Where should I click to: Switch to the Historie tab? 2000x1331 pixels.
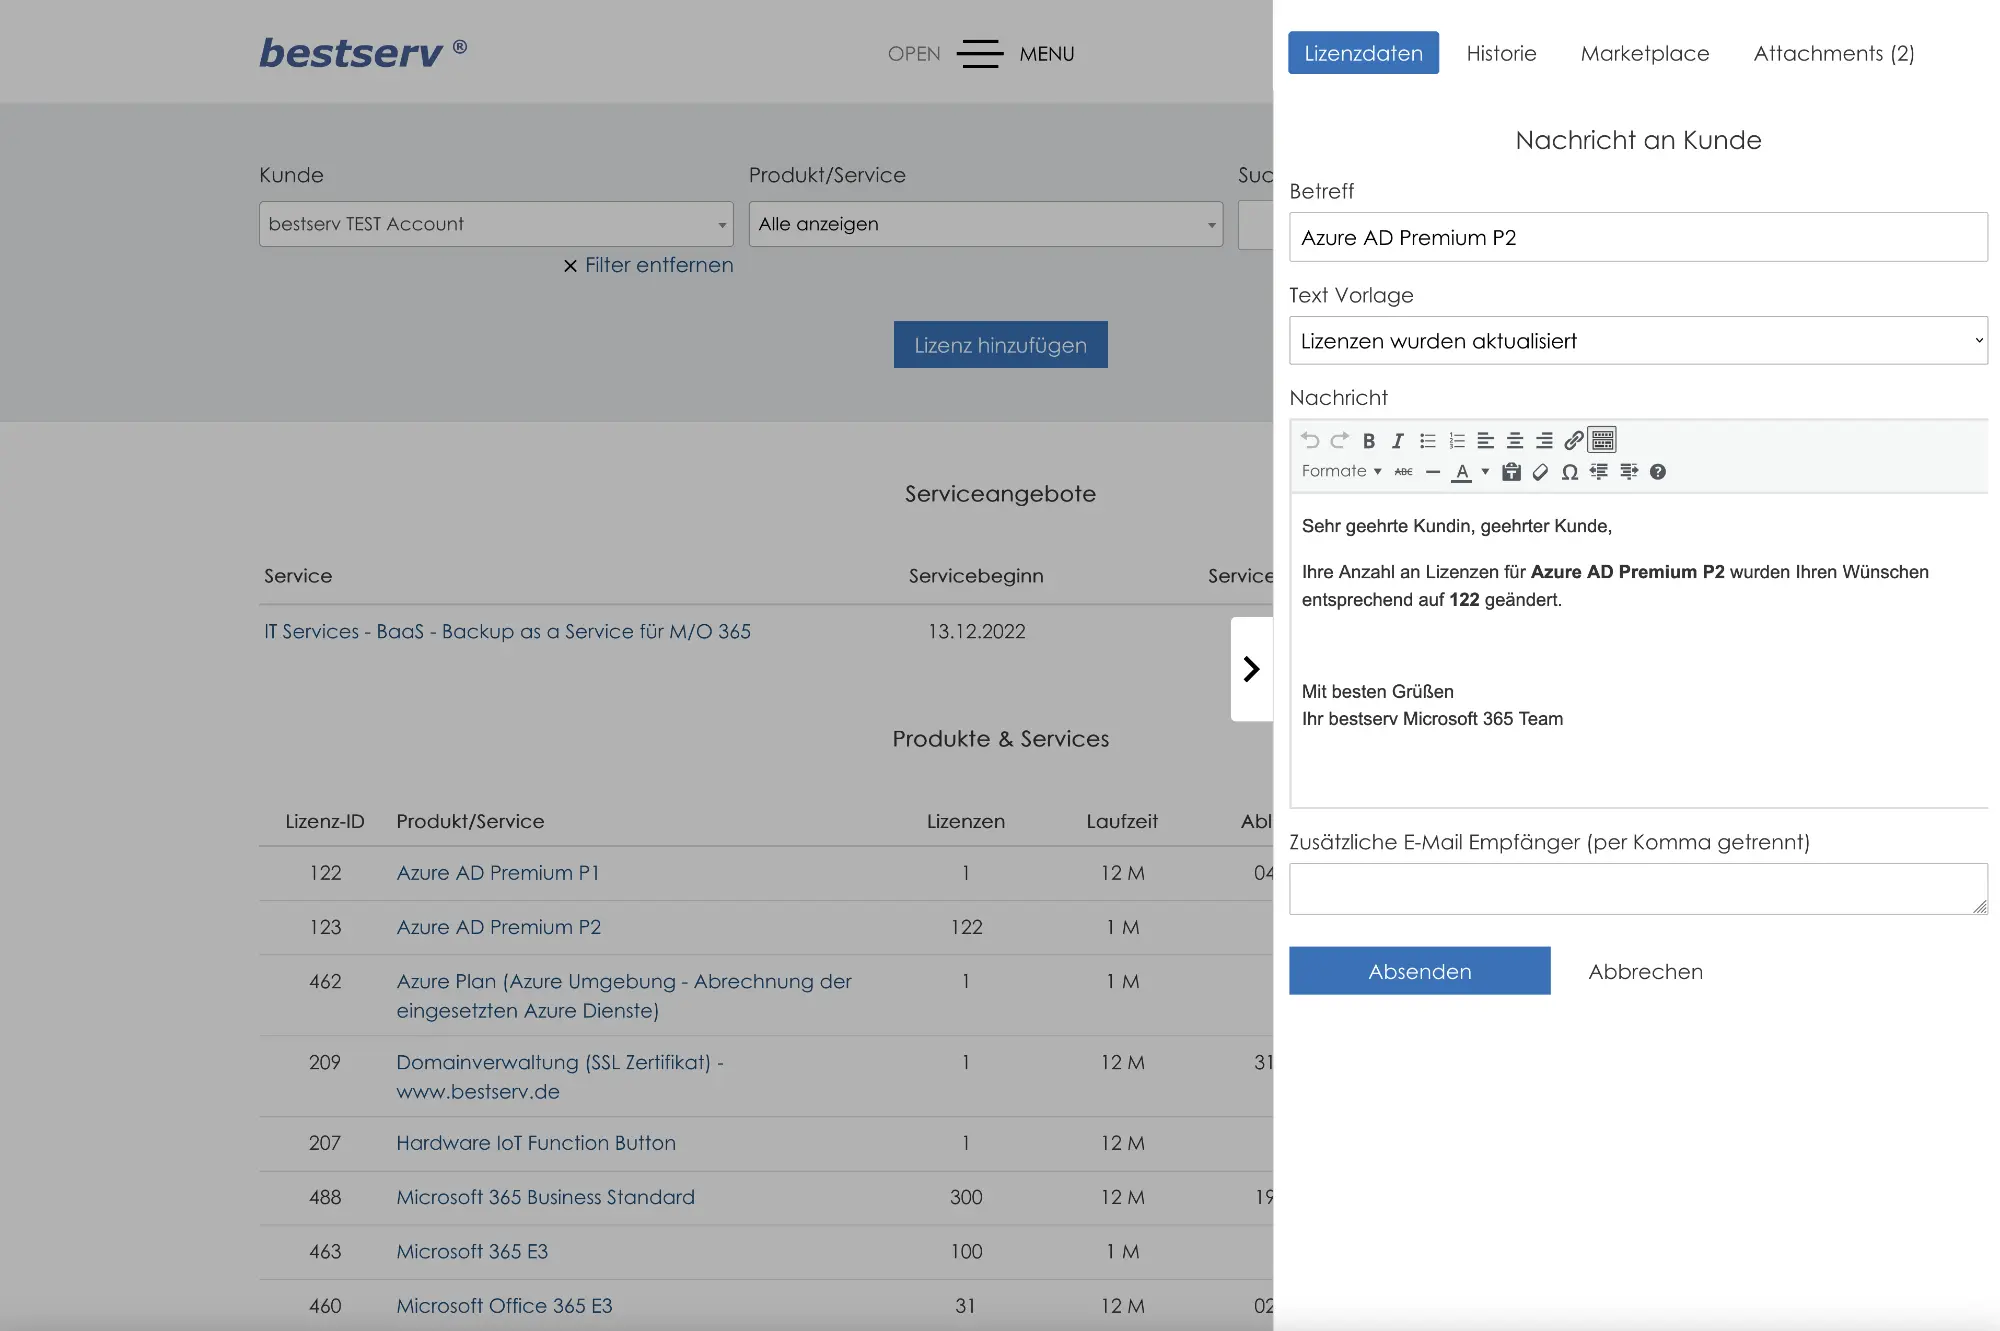point(1501,53)
